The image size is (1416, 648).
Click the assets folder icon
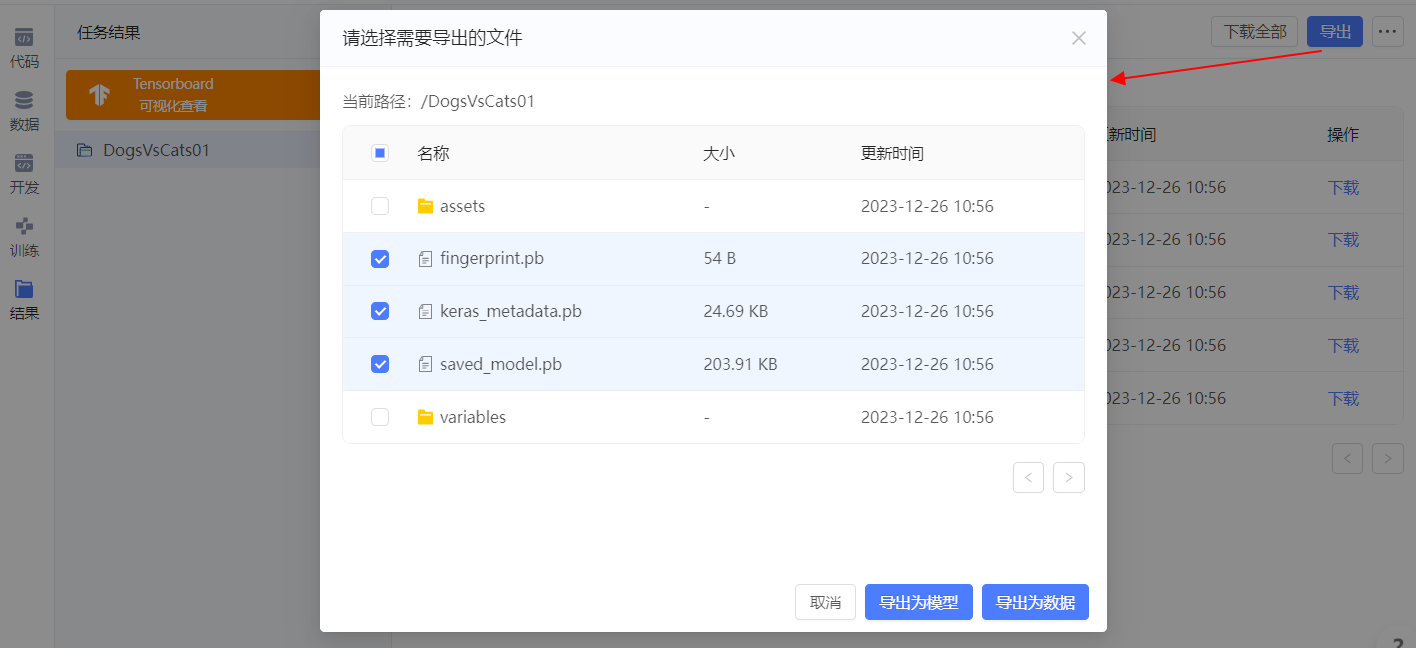425,206
